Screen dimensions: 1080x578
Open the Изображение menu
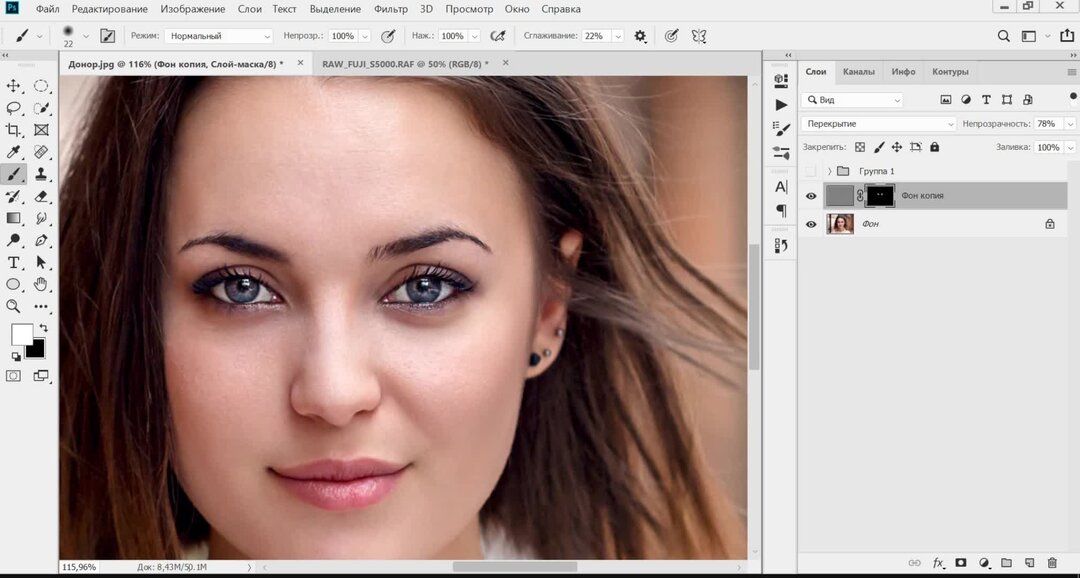[193, 9]
